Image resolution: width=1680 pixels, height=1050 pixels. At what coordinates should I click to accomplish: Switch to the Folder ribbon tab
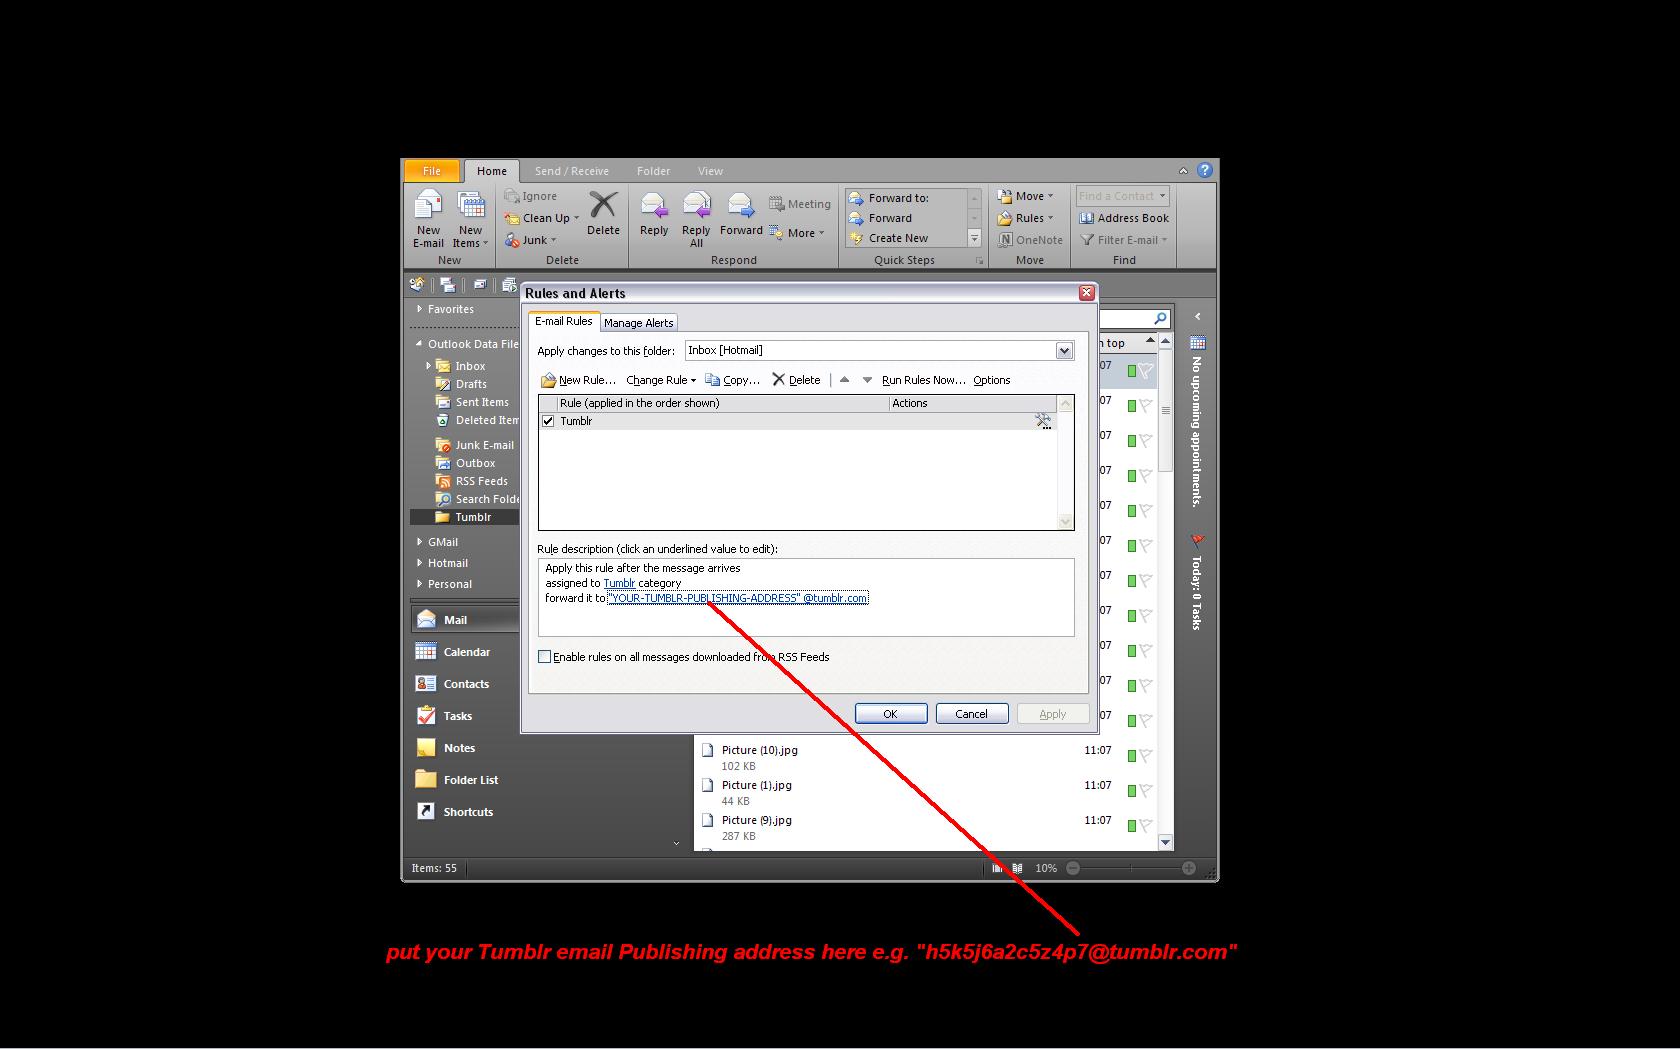[x=653, y=171]
